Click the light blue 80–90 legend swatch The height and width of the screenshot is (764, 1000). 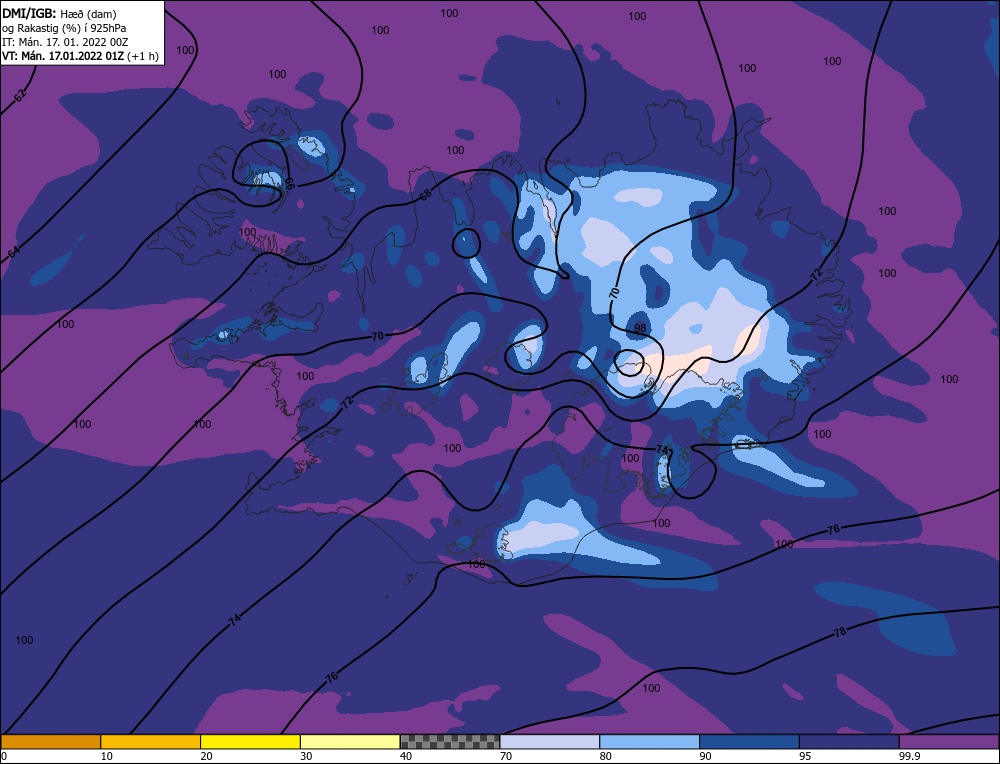649,742
